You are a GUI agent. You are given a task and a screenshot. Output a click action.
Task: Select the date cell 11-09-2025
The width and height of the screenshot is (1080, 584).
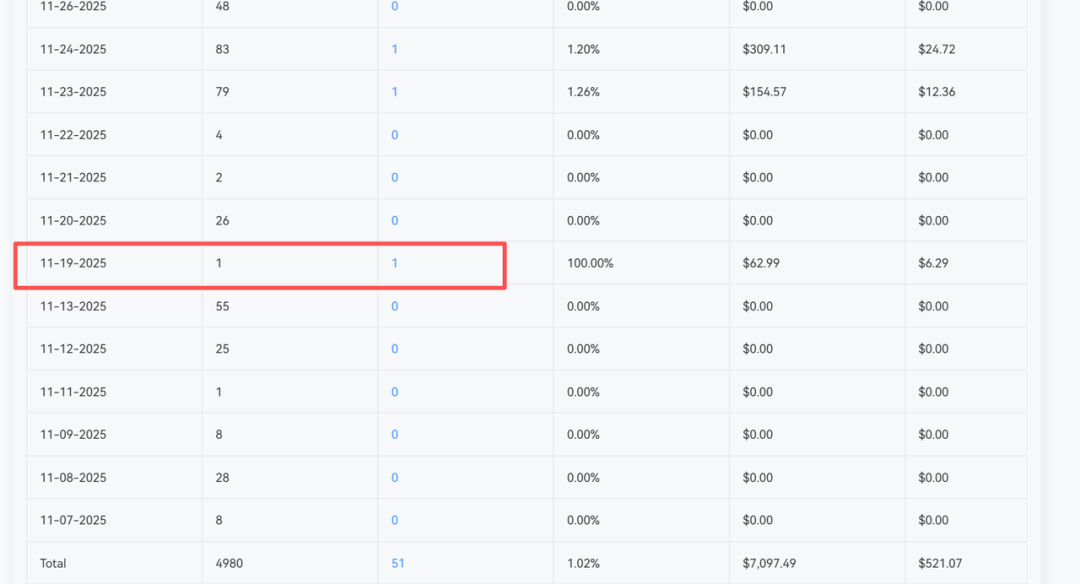[x=73, y=435]
